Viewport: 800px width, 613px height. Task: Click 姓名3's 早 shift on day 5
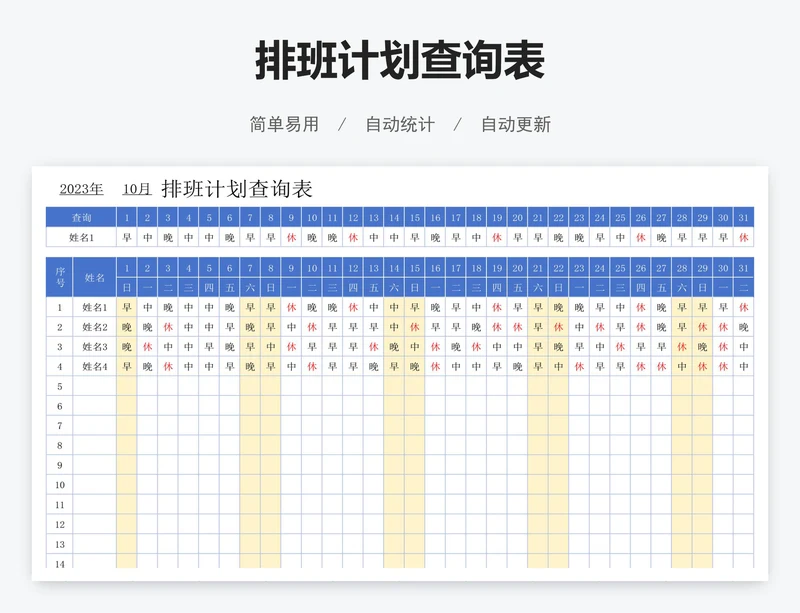pyautogui.click(x=209, y=347)
